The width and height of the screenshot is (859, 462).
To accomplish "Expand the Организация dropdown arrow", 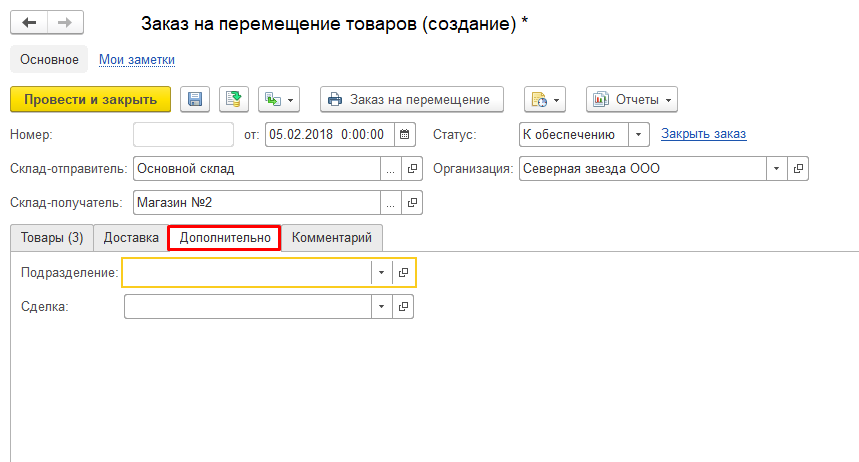I will pos(776,169).
